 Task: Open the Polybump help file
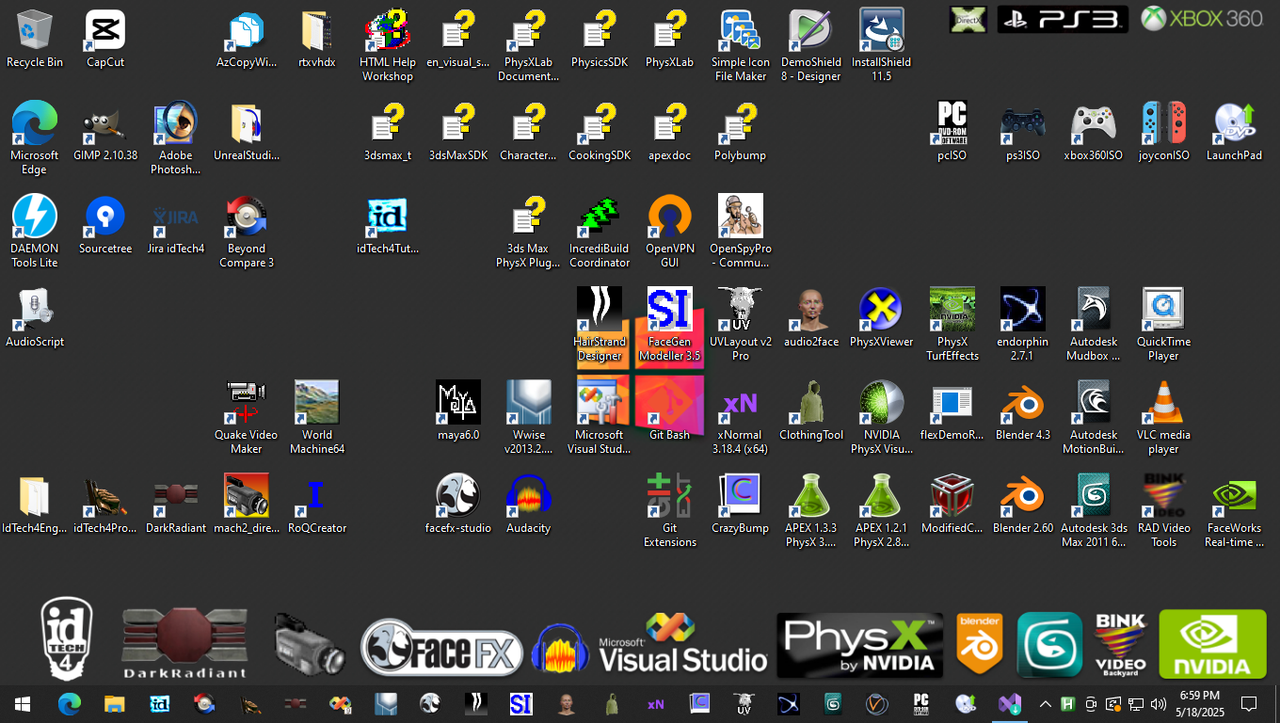click(740, 132)
